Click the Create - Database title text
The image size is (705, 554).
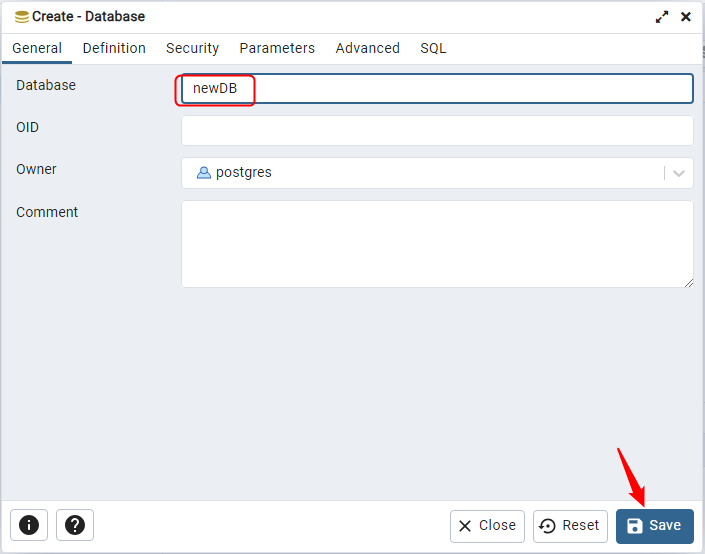[x=89, y=17]
